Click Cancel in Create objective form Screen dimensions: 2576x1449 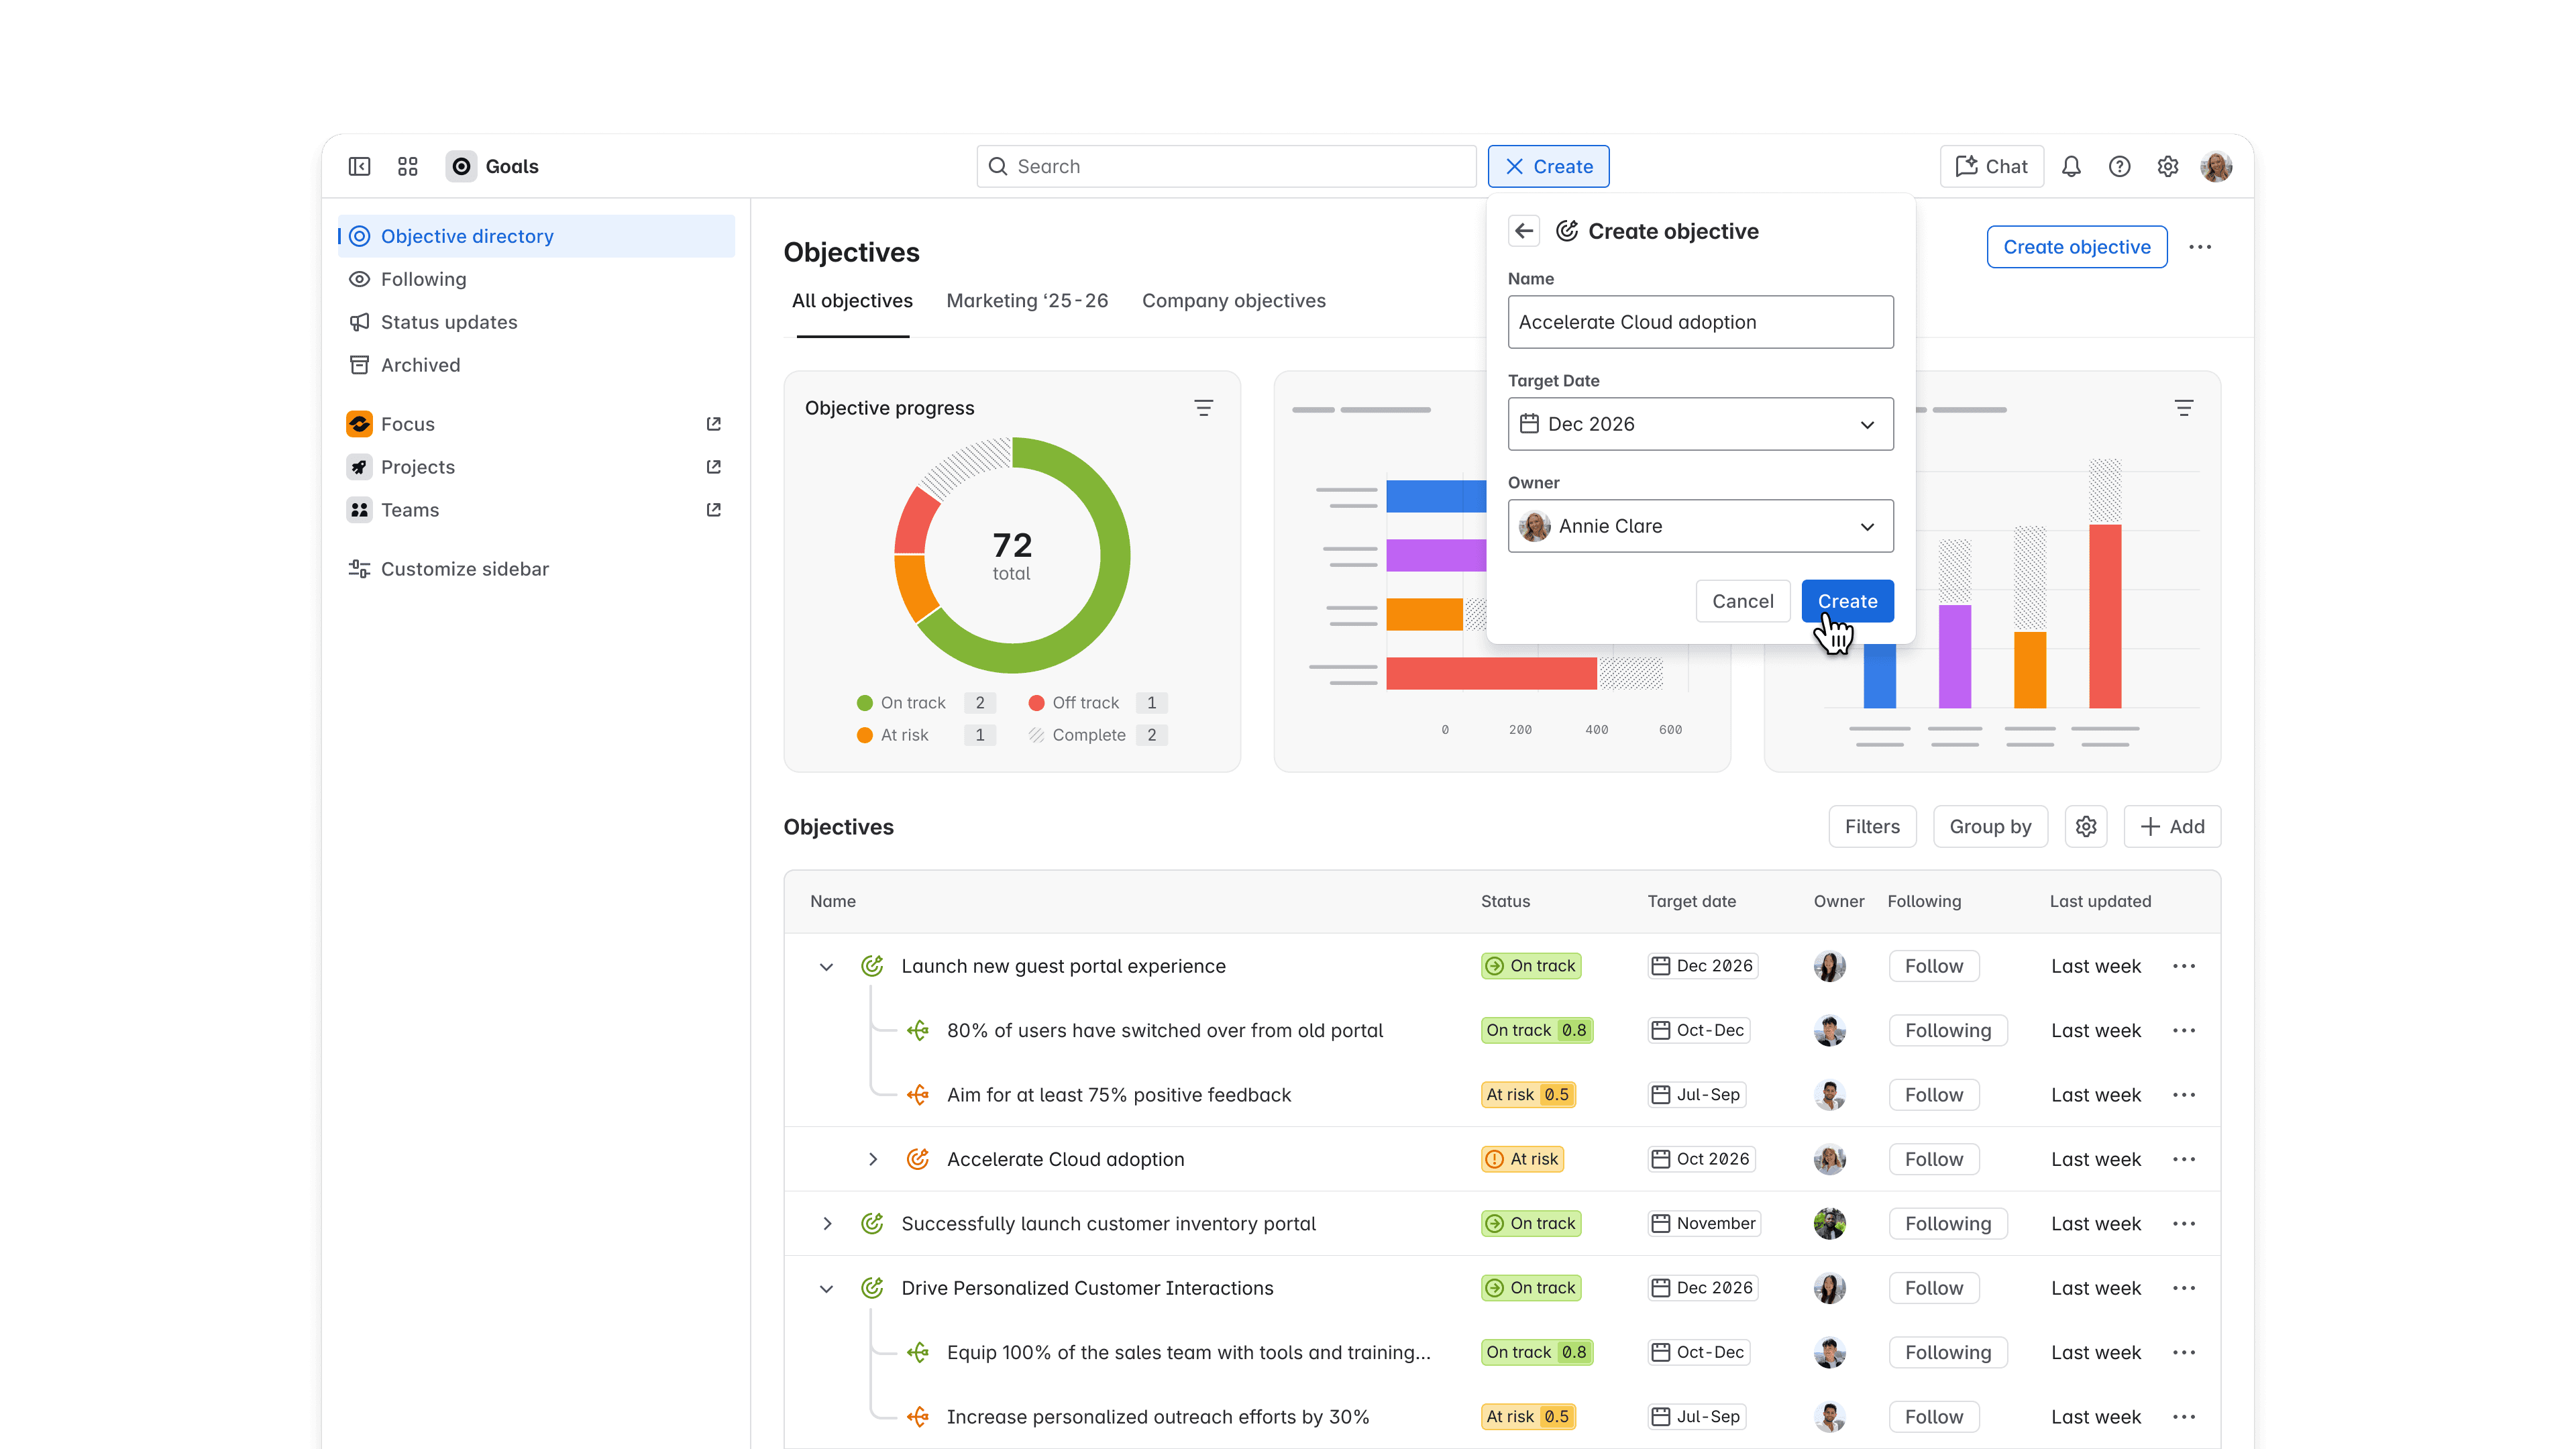[1742, 601]
